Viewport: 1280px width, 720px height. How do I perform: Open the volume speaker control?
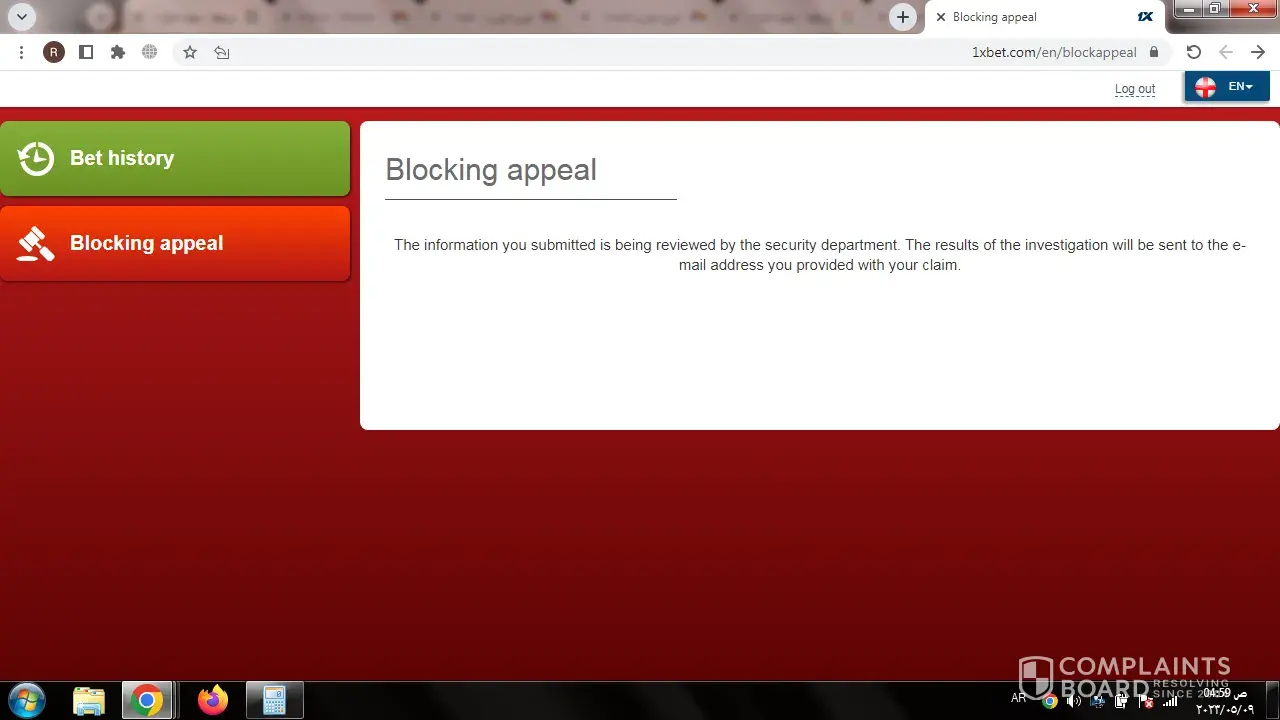tap(1074, 701)
